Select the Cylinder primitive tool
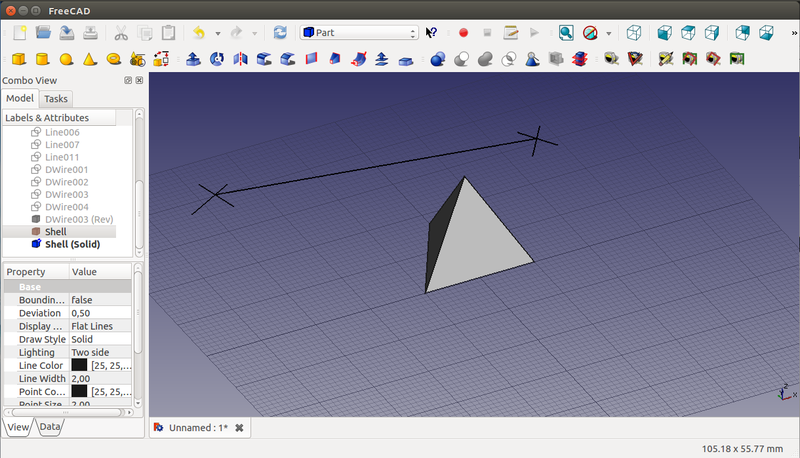Image resolution: width=800 pixels, height=458 pixels. 43,59
